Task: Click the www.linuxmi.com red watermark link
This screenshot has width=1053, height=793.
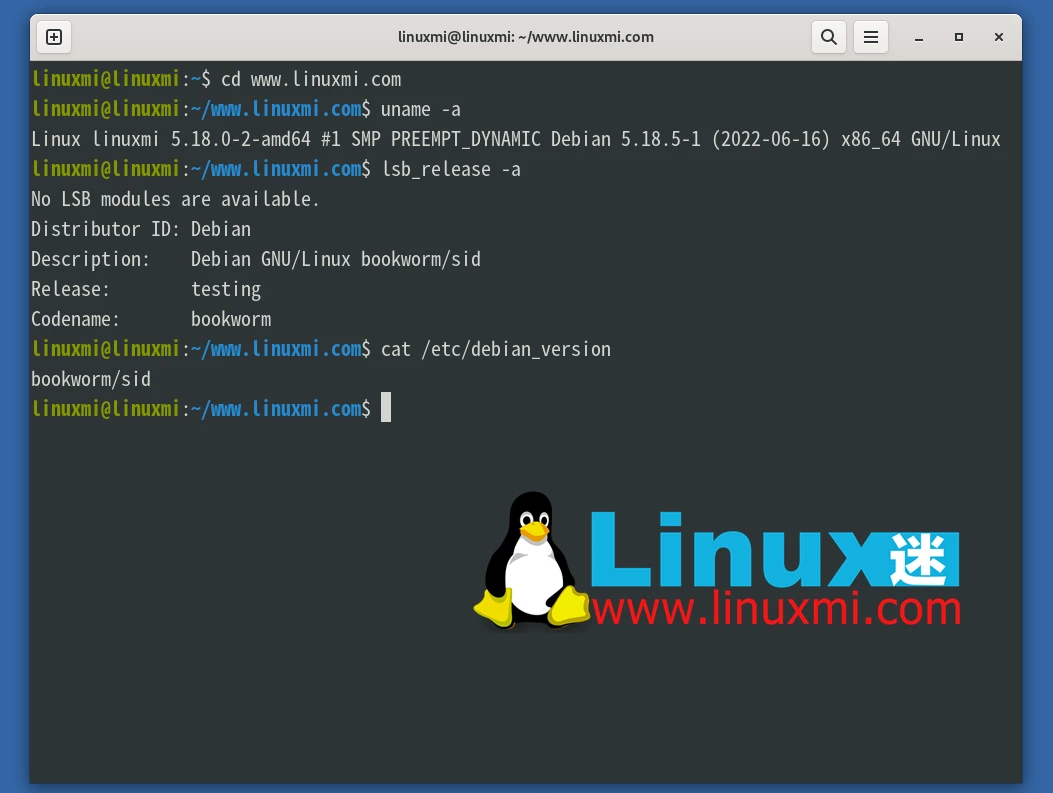Action: pos(775,607)
